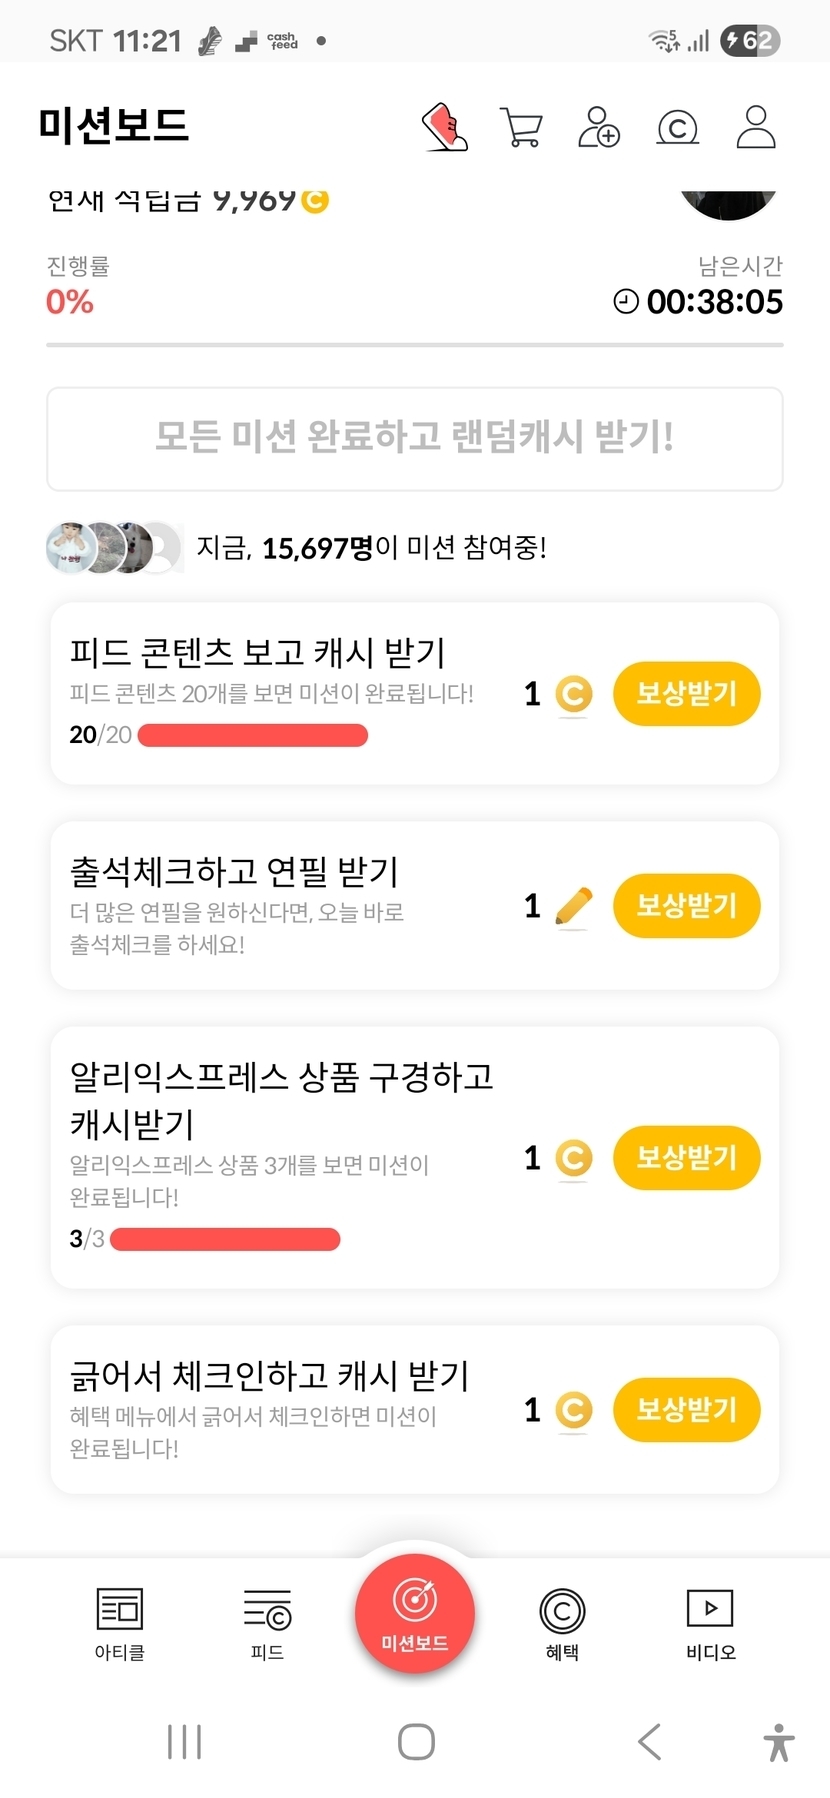Screen dimensions: 830x1798
Task: Tap 모든 미션 완료하고 랜덤캐시 받기 button
Action: point(414,438)
